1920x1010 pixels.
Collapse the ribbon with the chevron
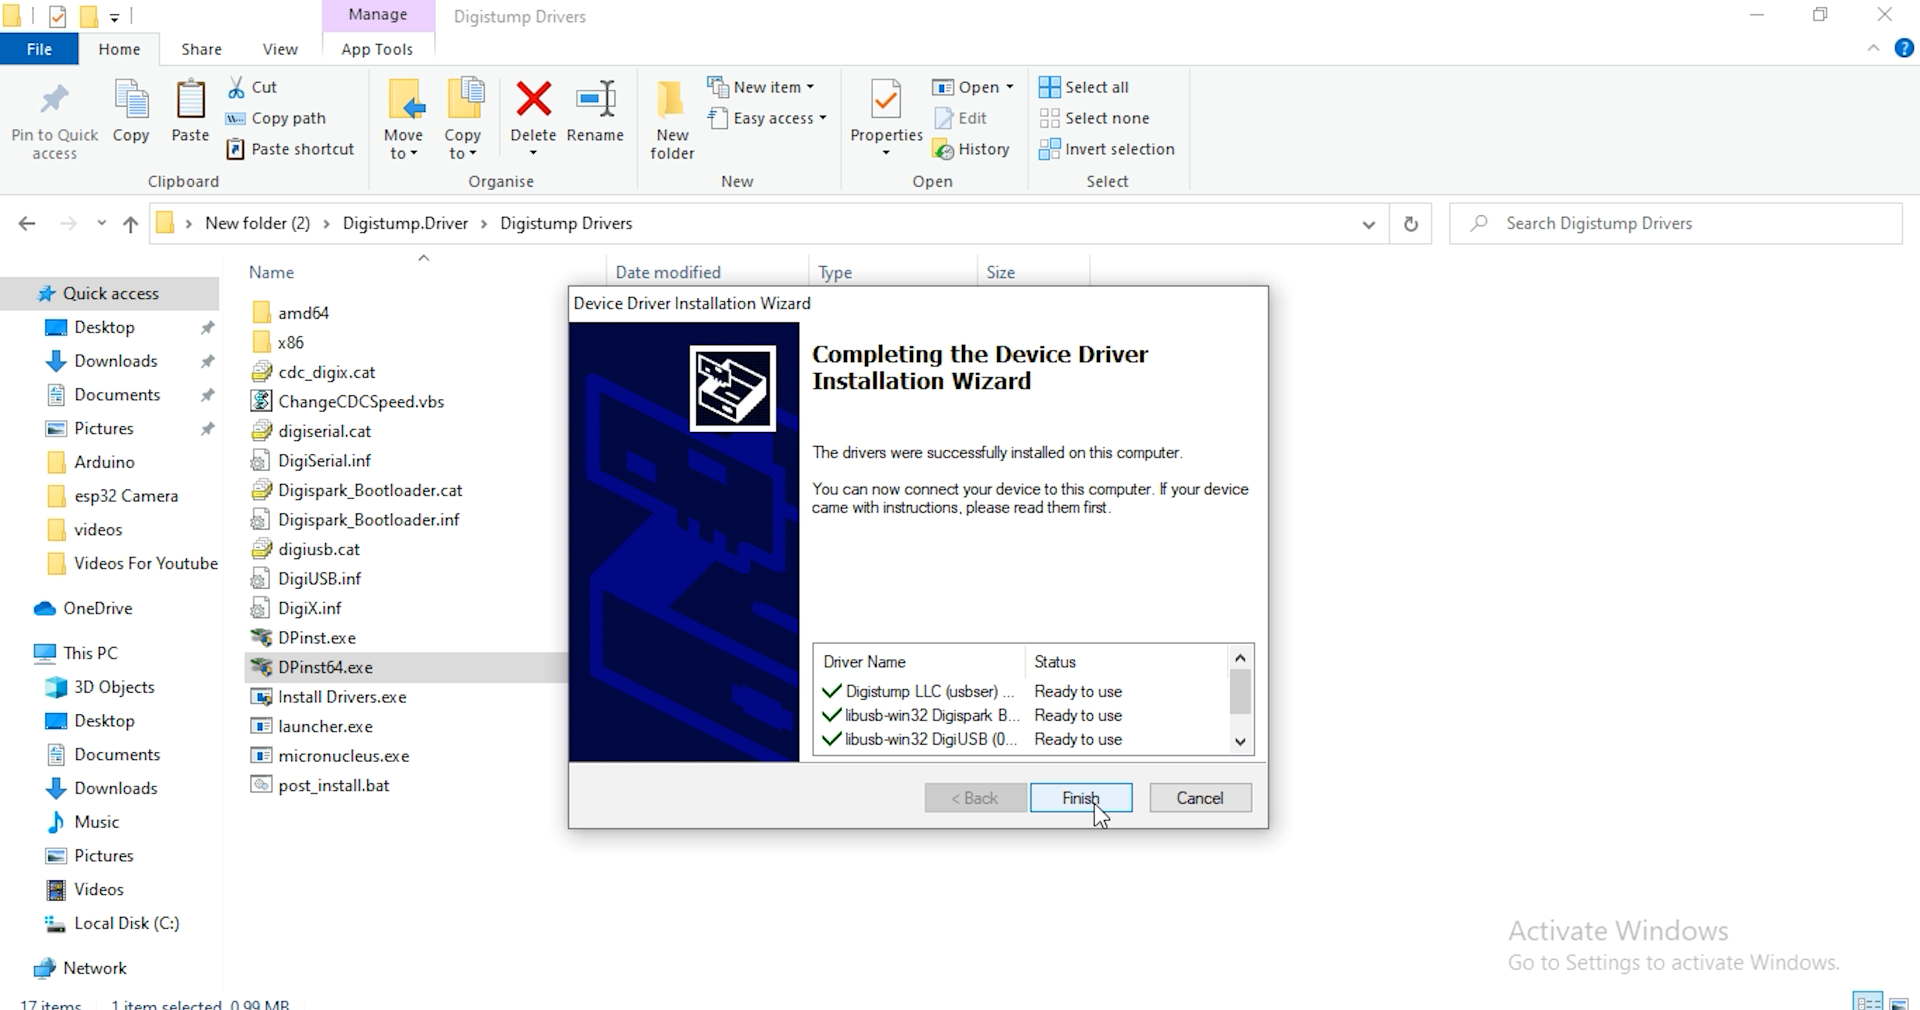(1874, 48)
